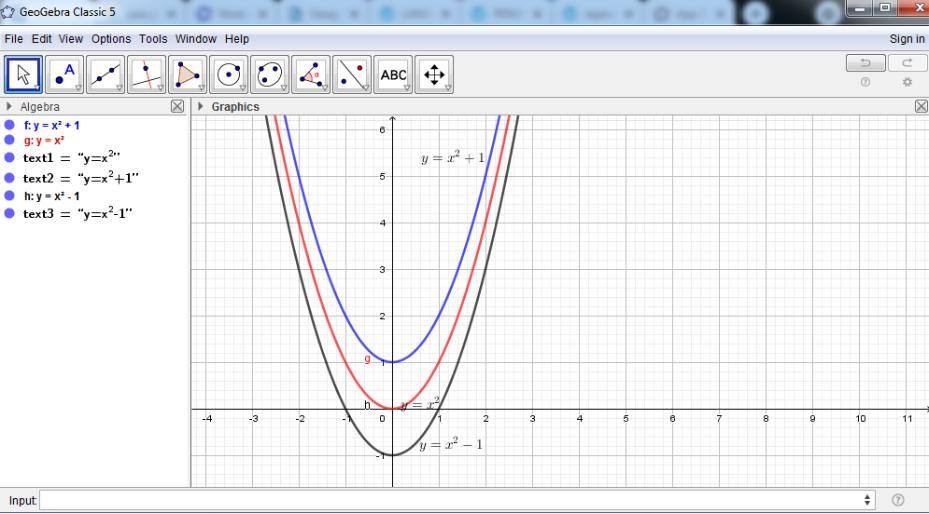Expand the Graphics view style bar
The height and width of the screenshot is (514, 929).
click(202, 107)
